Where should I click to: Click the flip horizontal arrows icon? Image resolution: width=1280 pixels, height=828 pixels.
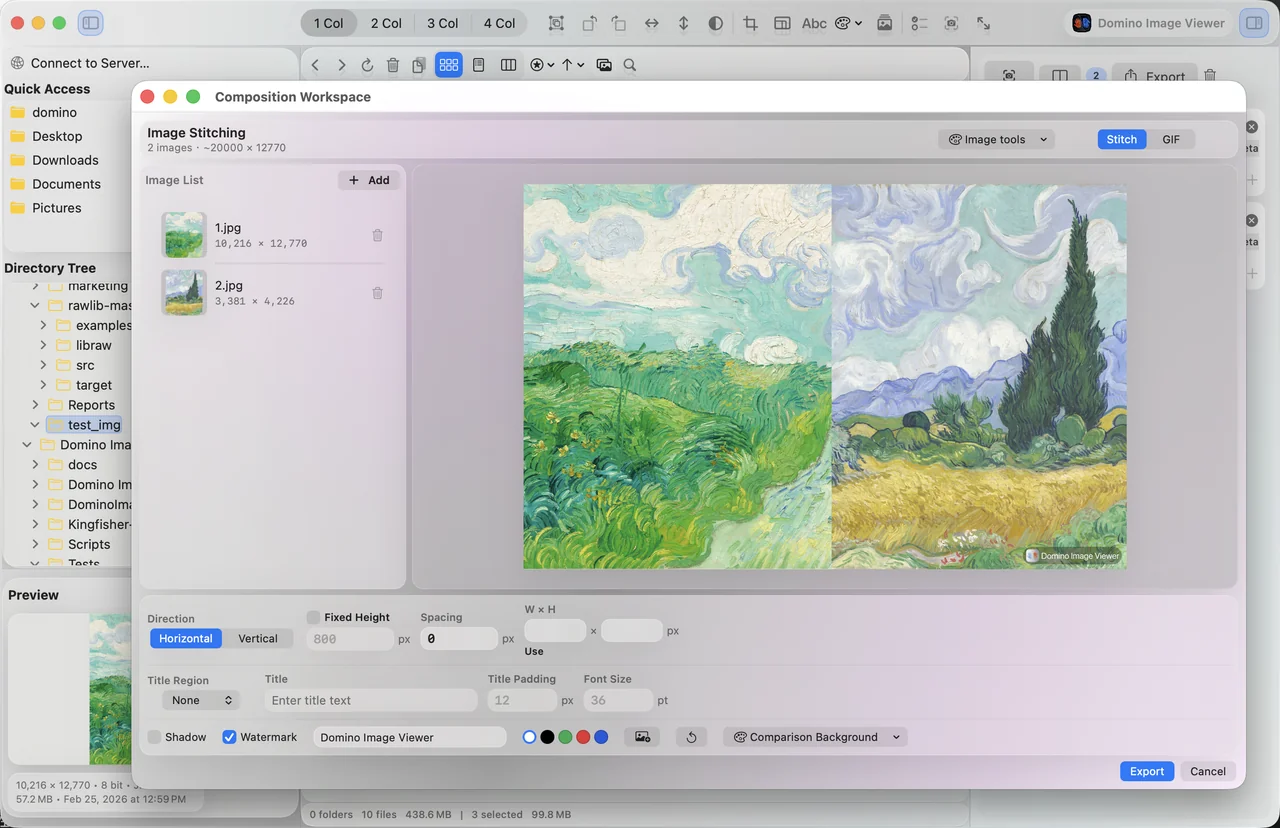pyautogui.click(x=651, y=23)
